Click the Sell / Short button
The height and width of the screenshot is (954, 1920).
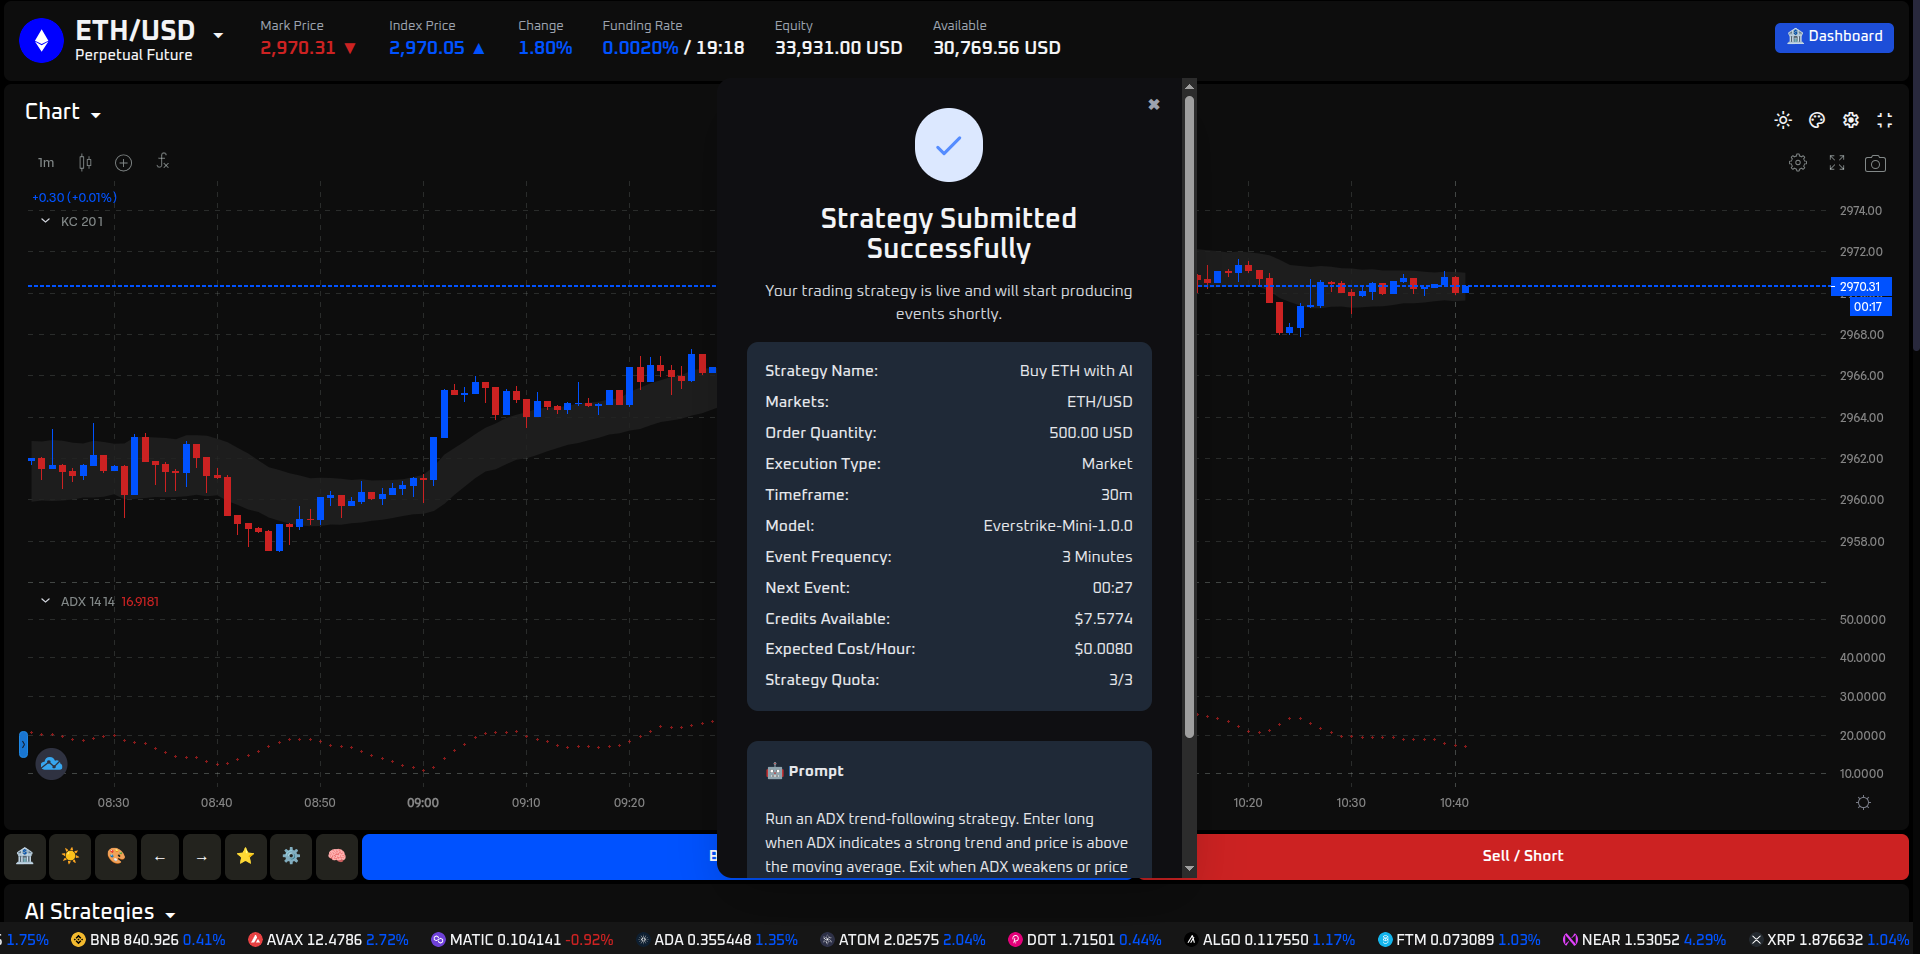1522,856
